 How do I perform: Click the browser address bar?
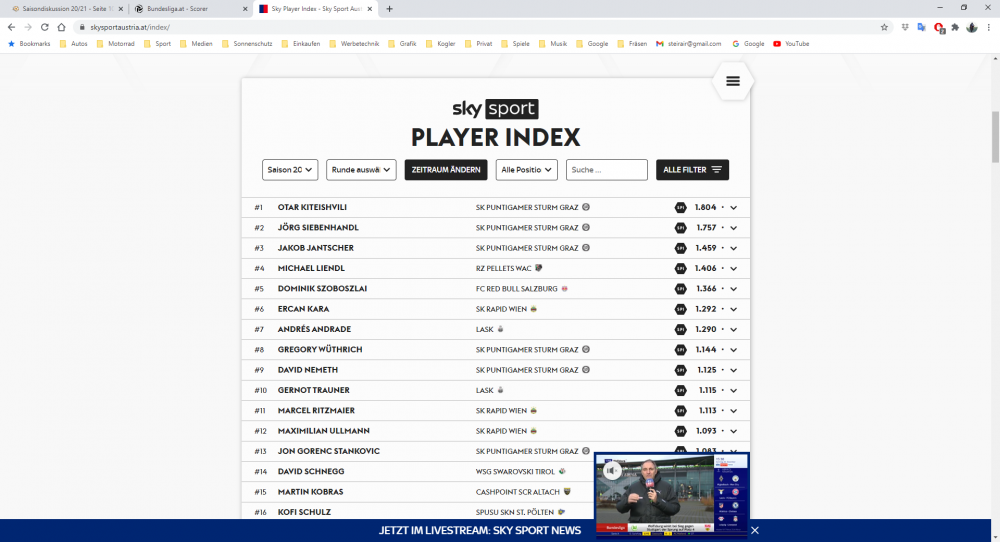(x=478, y=27)
